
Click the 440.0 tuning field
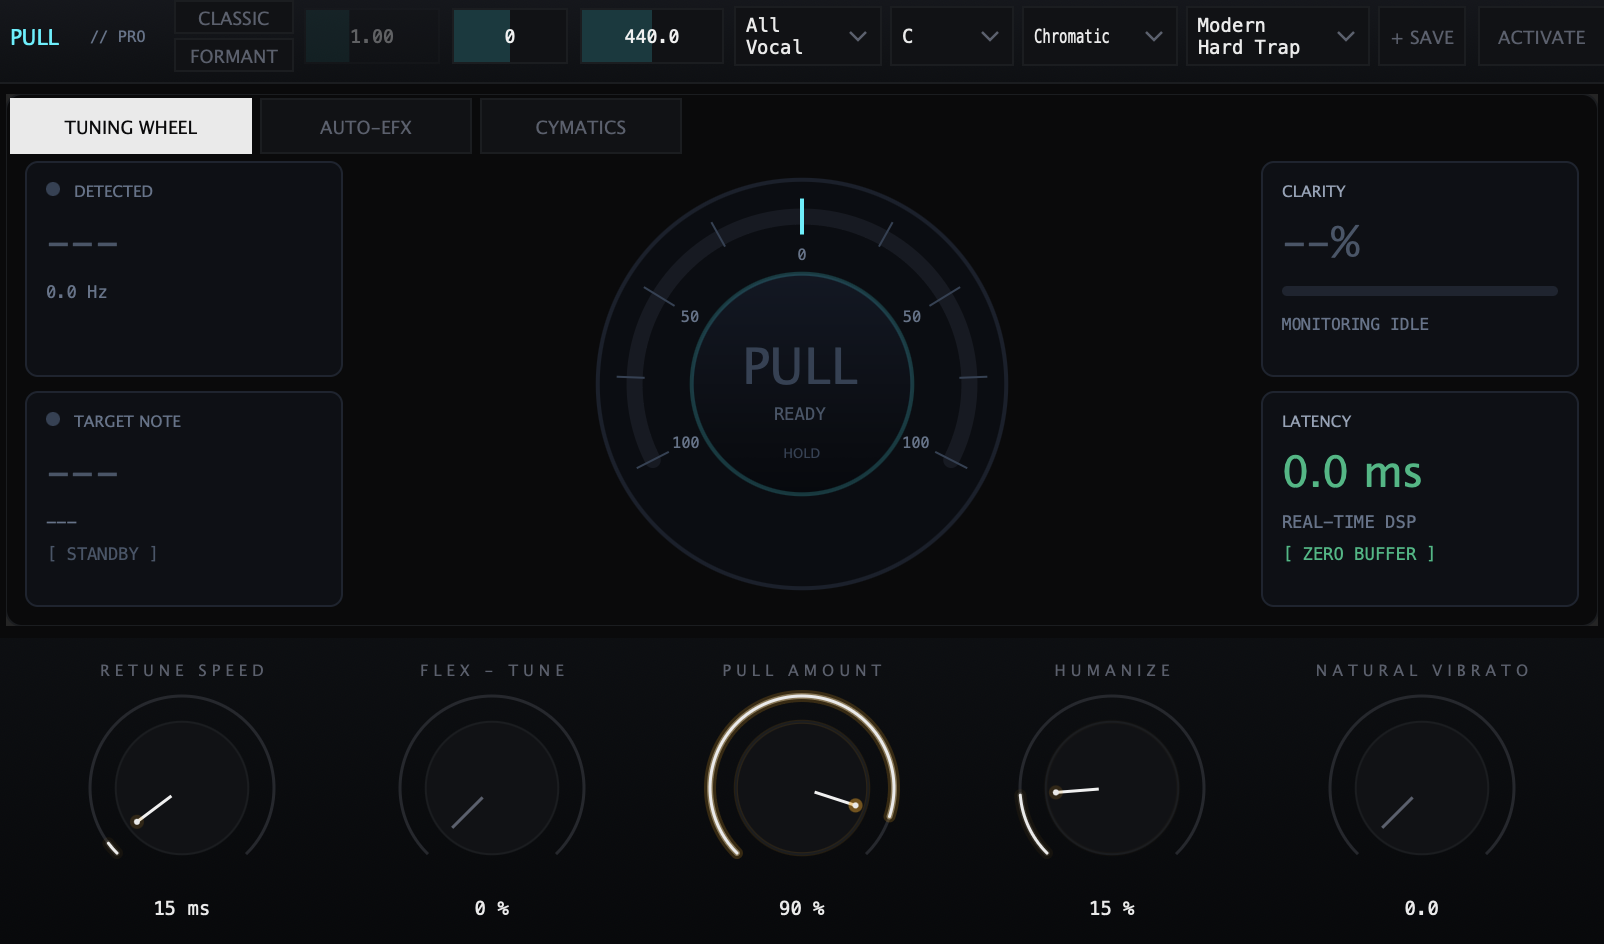[652, 36]
